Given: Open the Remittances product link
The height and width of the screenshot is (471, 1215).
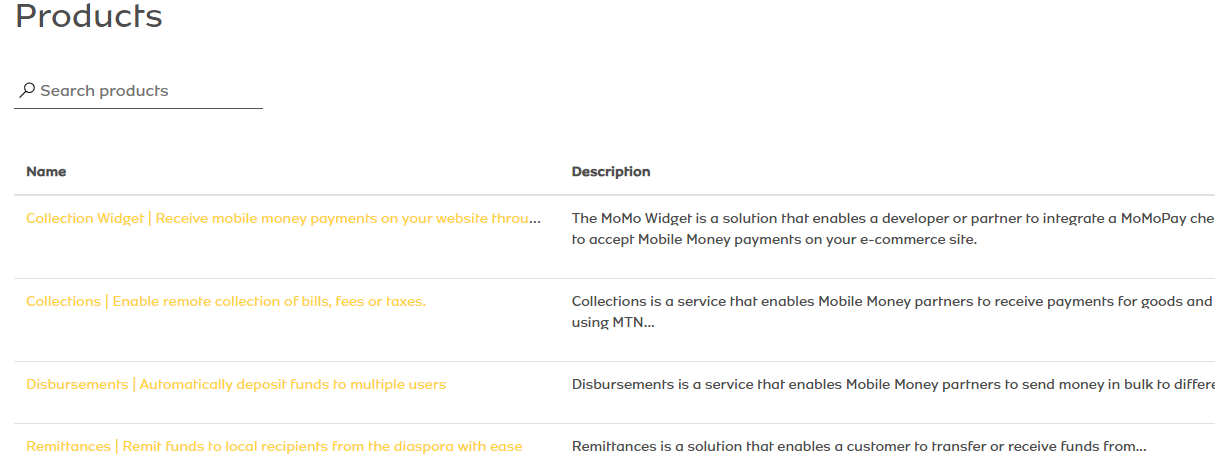Looking at the screenshot, I should (274, 446).
